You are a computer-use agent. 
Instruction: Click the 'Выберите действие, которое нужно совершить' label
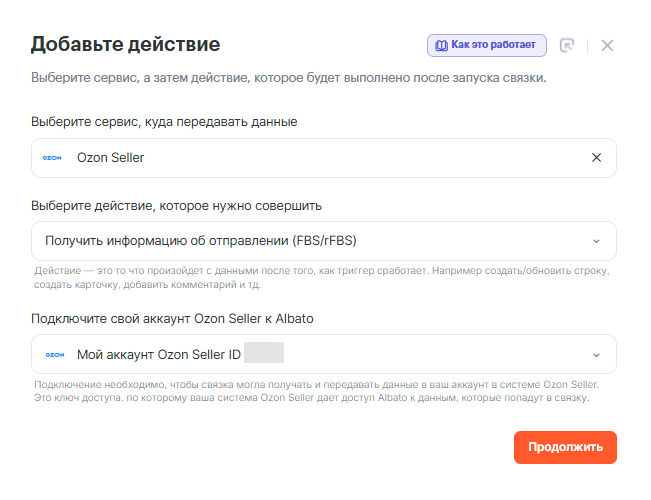(176, 206)
